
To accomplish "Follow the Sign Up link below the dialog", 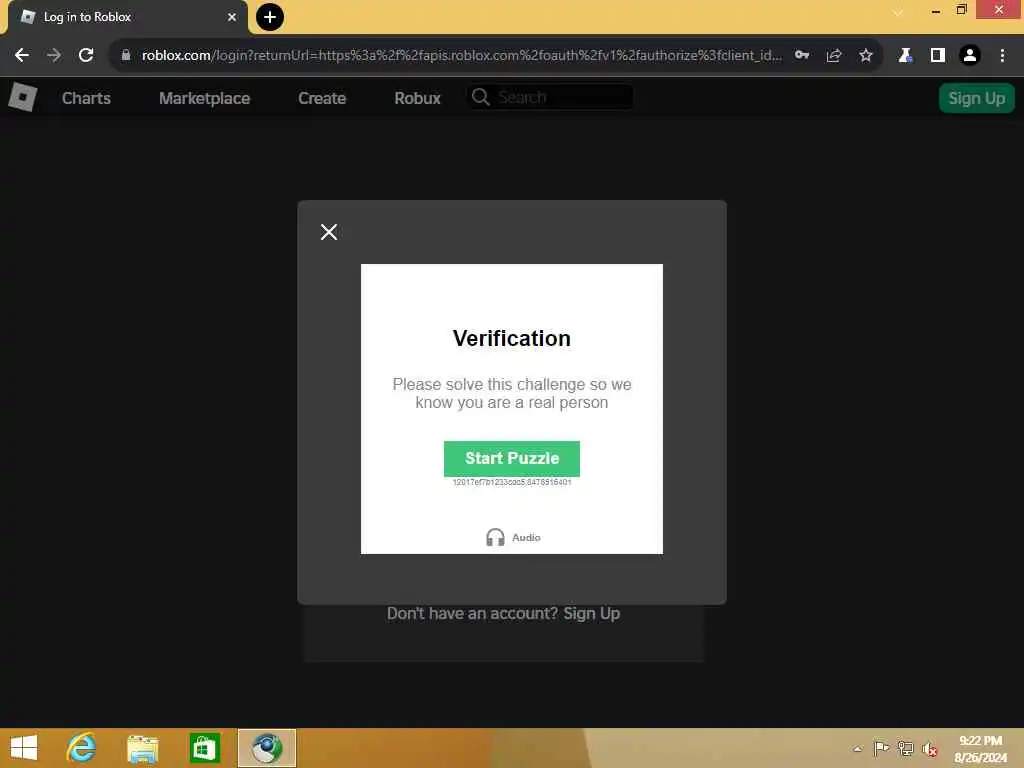I will pyautogui.click(x=592, y=614).
